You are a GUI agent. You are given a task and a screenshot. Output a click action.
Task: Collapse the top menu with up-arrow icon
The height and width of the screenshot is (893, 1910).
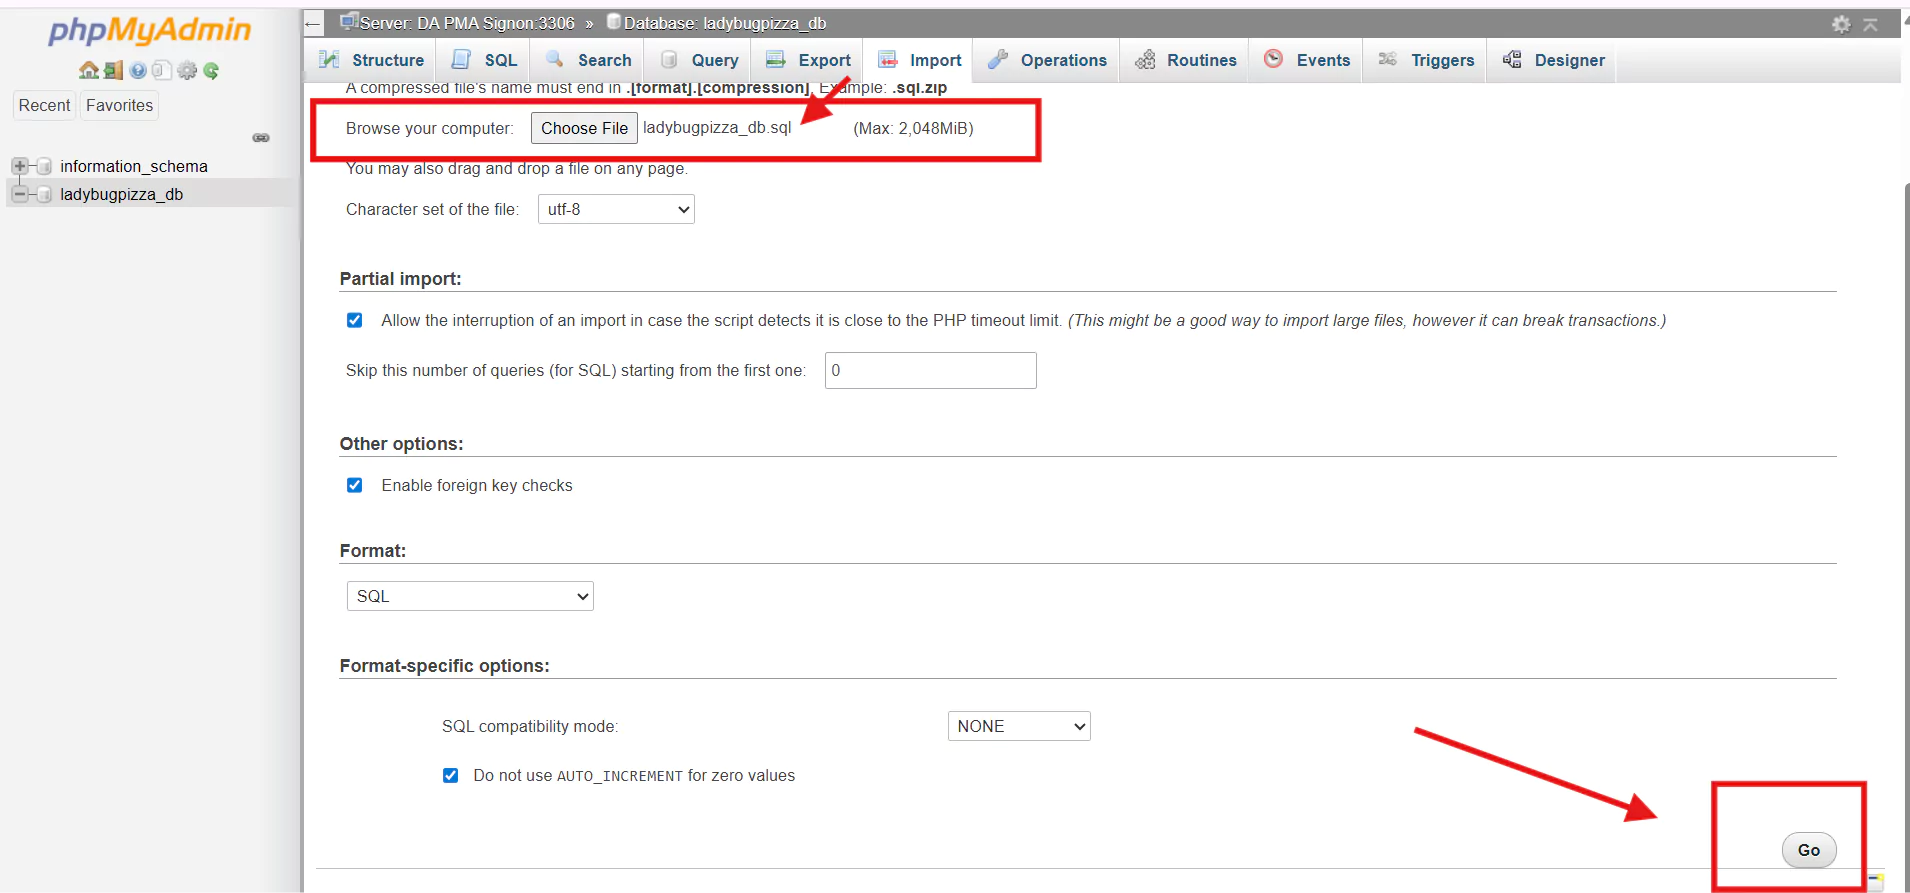1870,24
